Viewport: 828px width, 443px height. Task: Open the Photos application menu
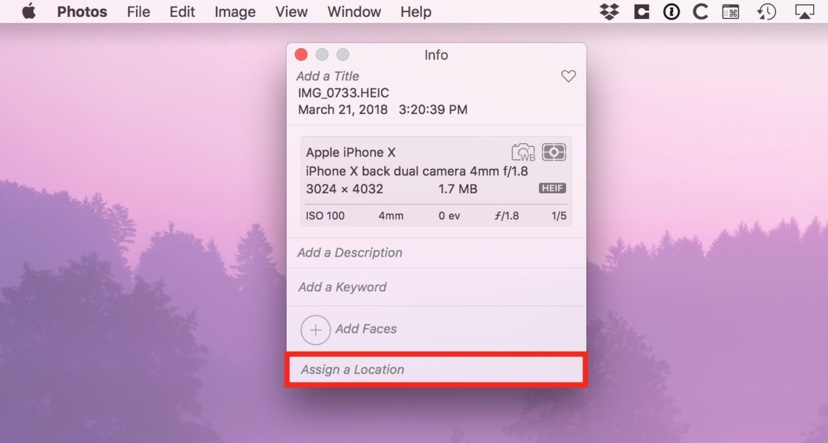coord(84,12)
